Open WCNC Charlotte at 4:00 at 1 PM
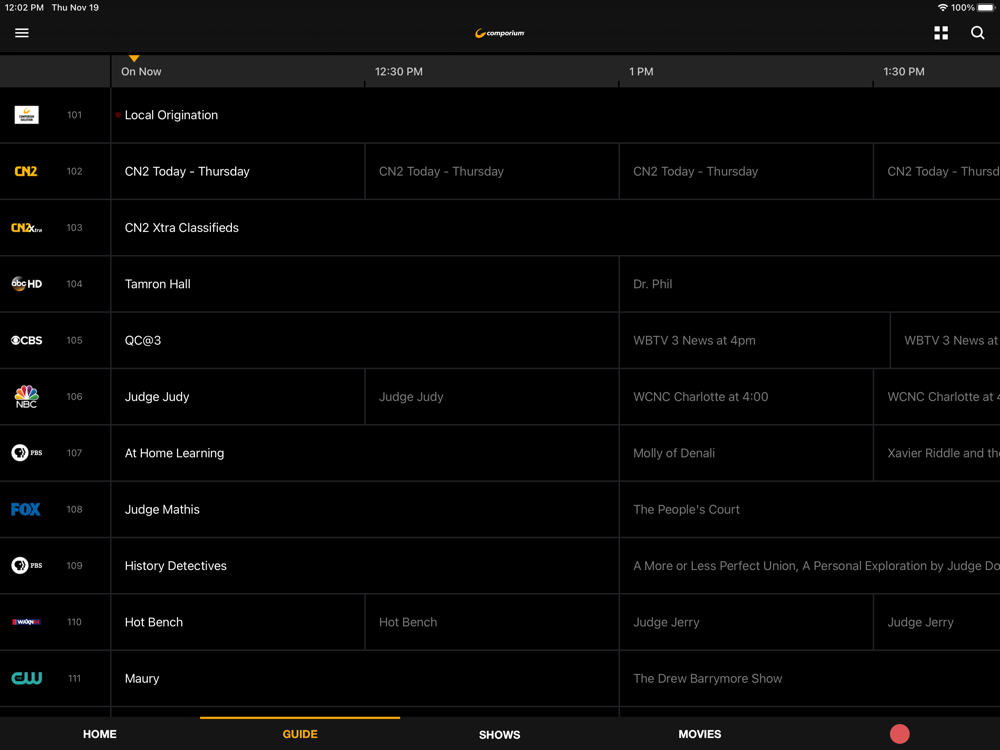Screen dimensions: 1000x750 746,397
